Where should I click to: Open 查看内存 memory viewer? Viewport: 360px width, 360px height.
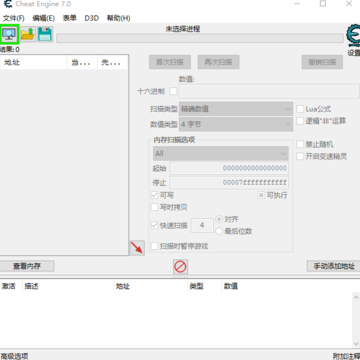coord(27,266)
